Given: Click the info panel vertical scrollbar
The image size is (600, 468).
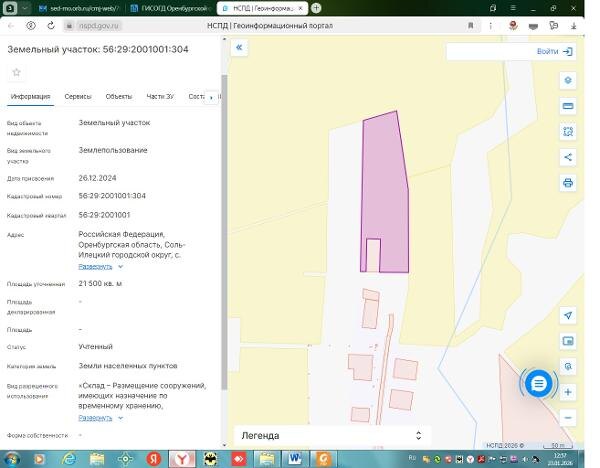Looking at the screenshot, I should point(224,233).
